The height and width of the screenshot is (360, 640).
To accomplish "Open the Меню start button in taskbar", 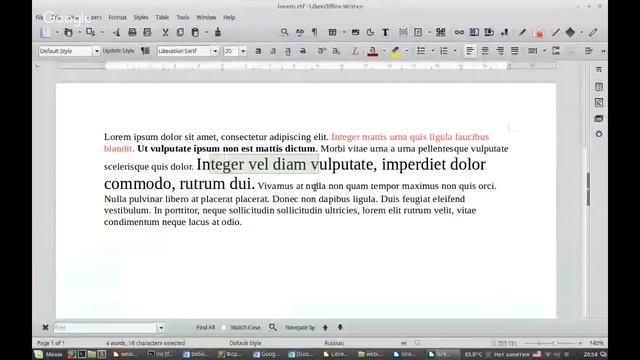I will (49, 354).
